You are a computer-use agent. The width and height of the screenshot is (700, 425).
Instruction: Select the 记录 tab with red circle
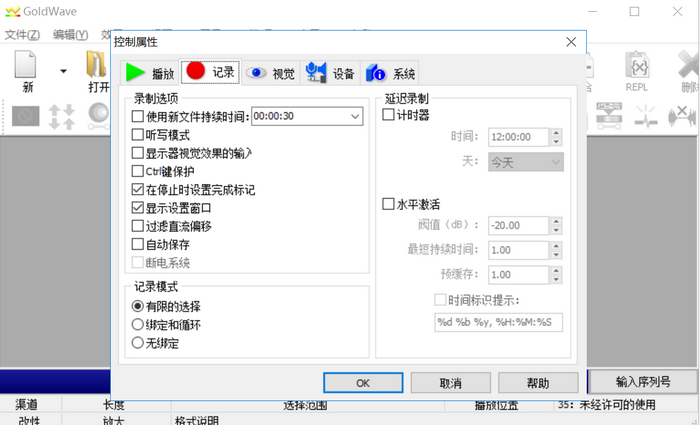click(210, 72)
